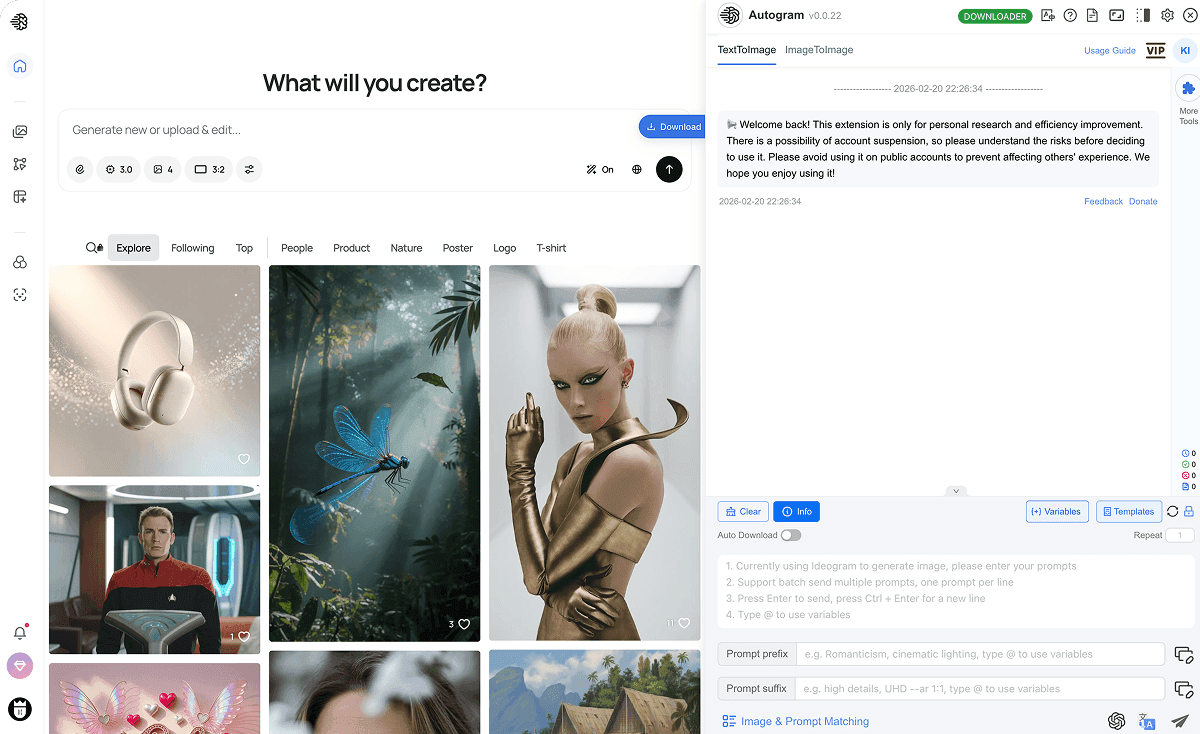Open the 3:2 aspect ratio dropdown
This screenshot has height=734, width=1200.
coord(208,169)
